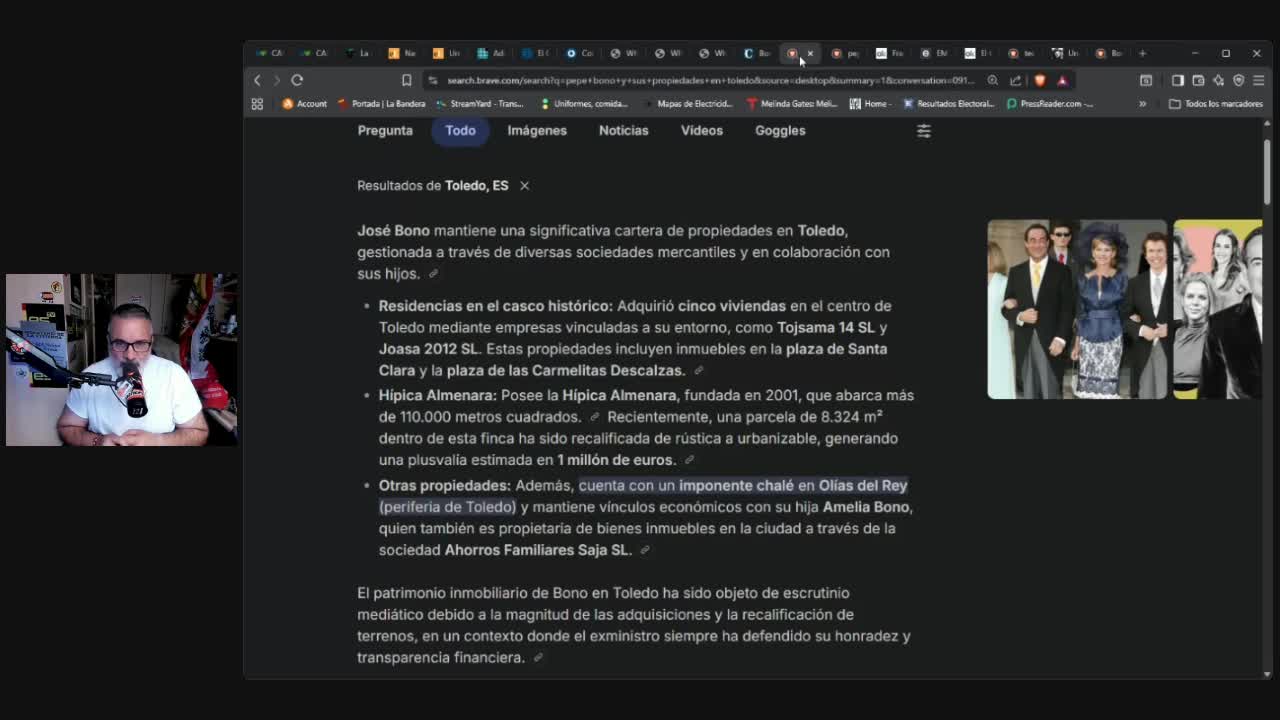Open the source link icon after 'Carmelitas Descalzas.'
Image resolution: width=1280 pixels, height=720 pixels.
(x=698, y=371)
